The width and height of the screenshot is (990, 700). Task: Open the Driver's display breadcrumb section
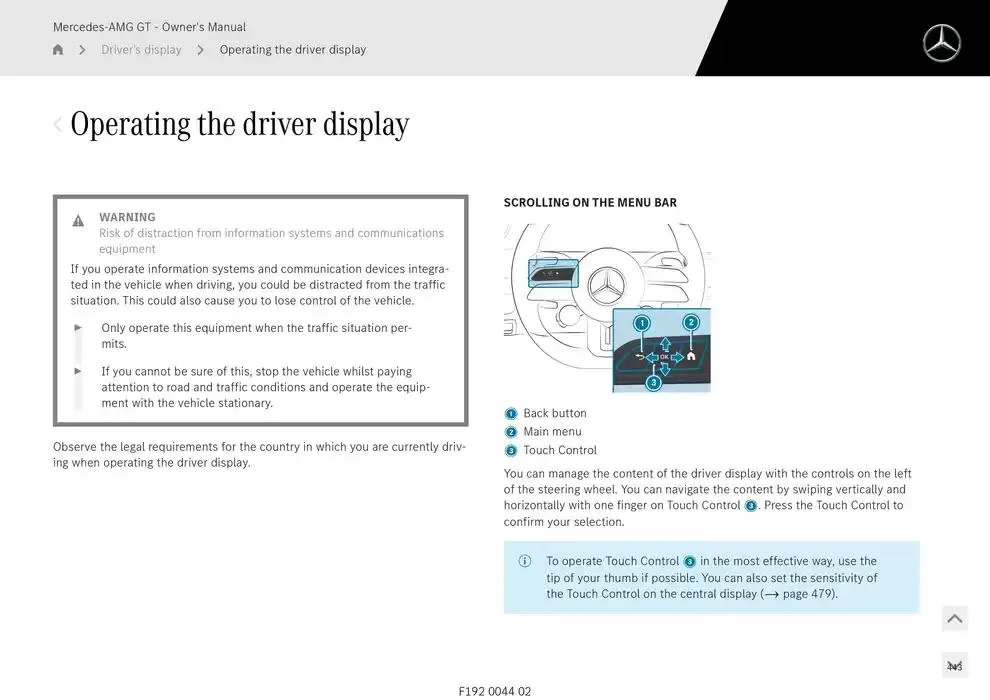(141, 49)
